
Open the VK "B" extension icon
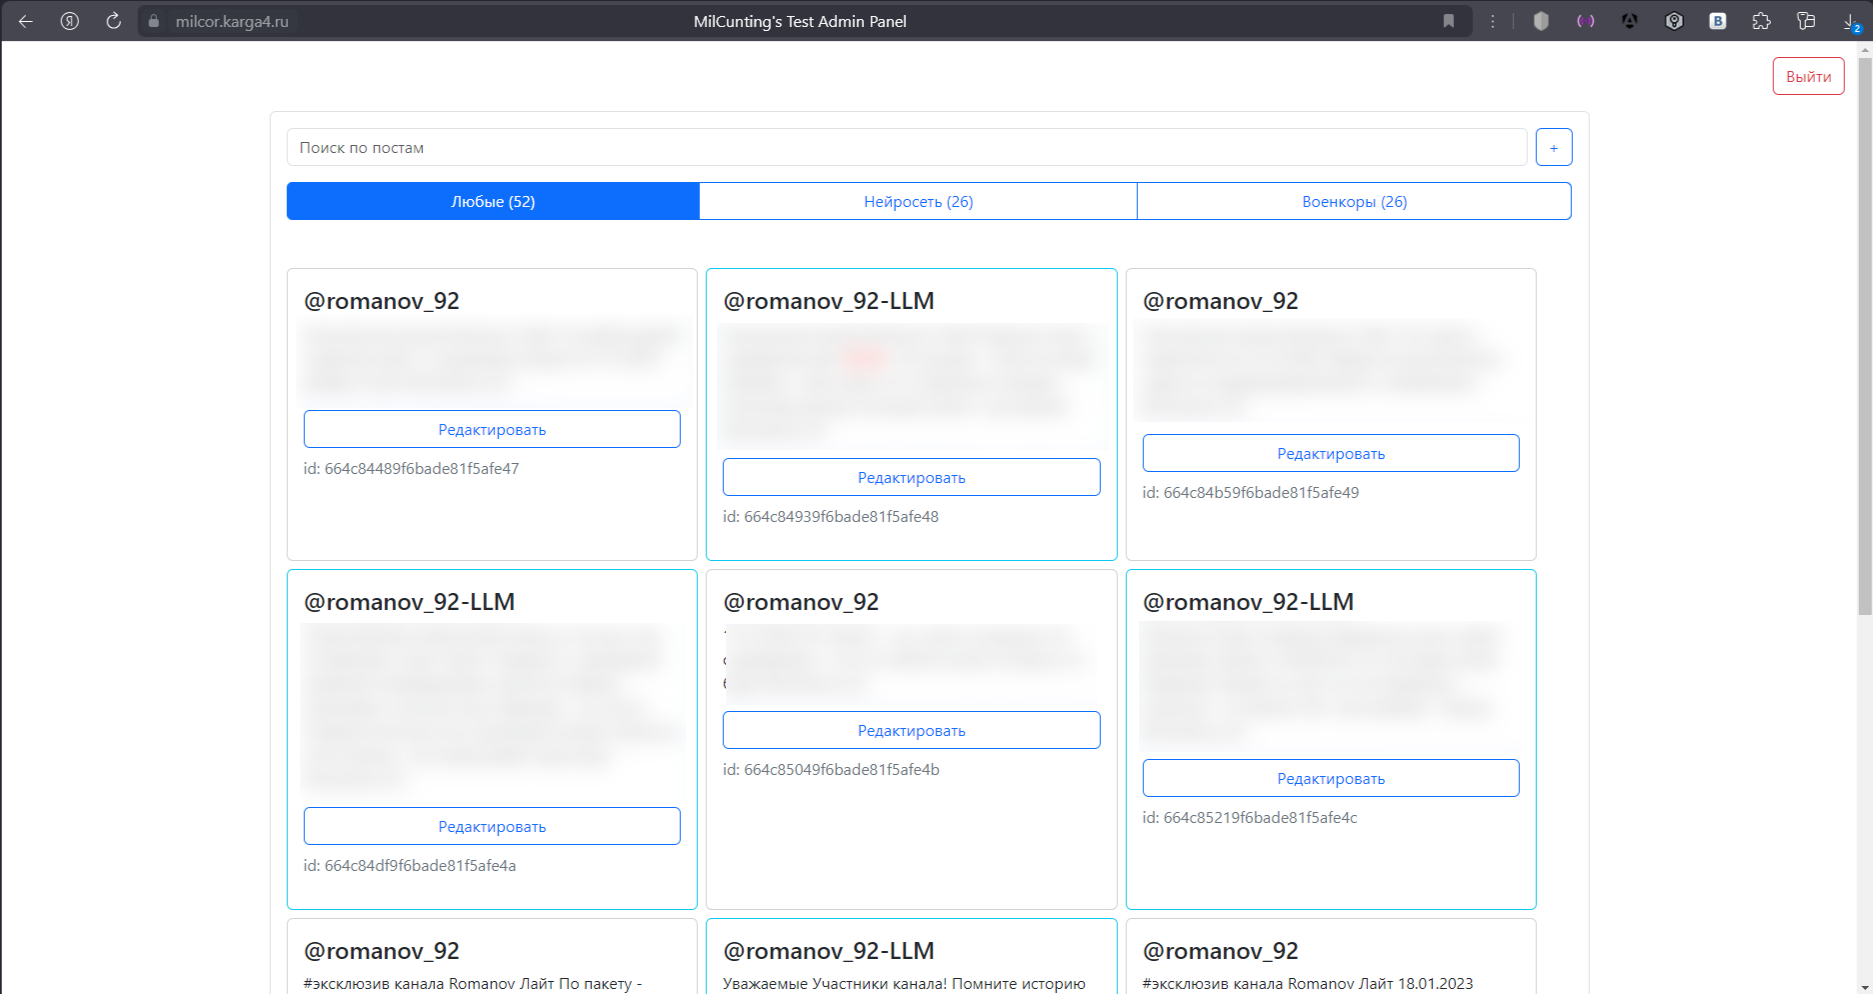tap(1718, 21)
